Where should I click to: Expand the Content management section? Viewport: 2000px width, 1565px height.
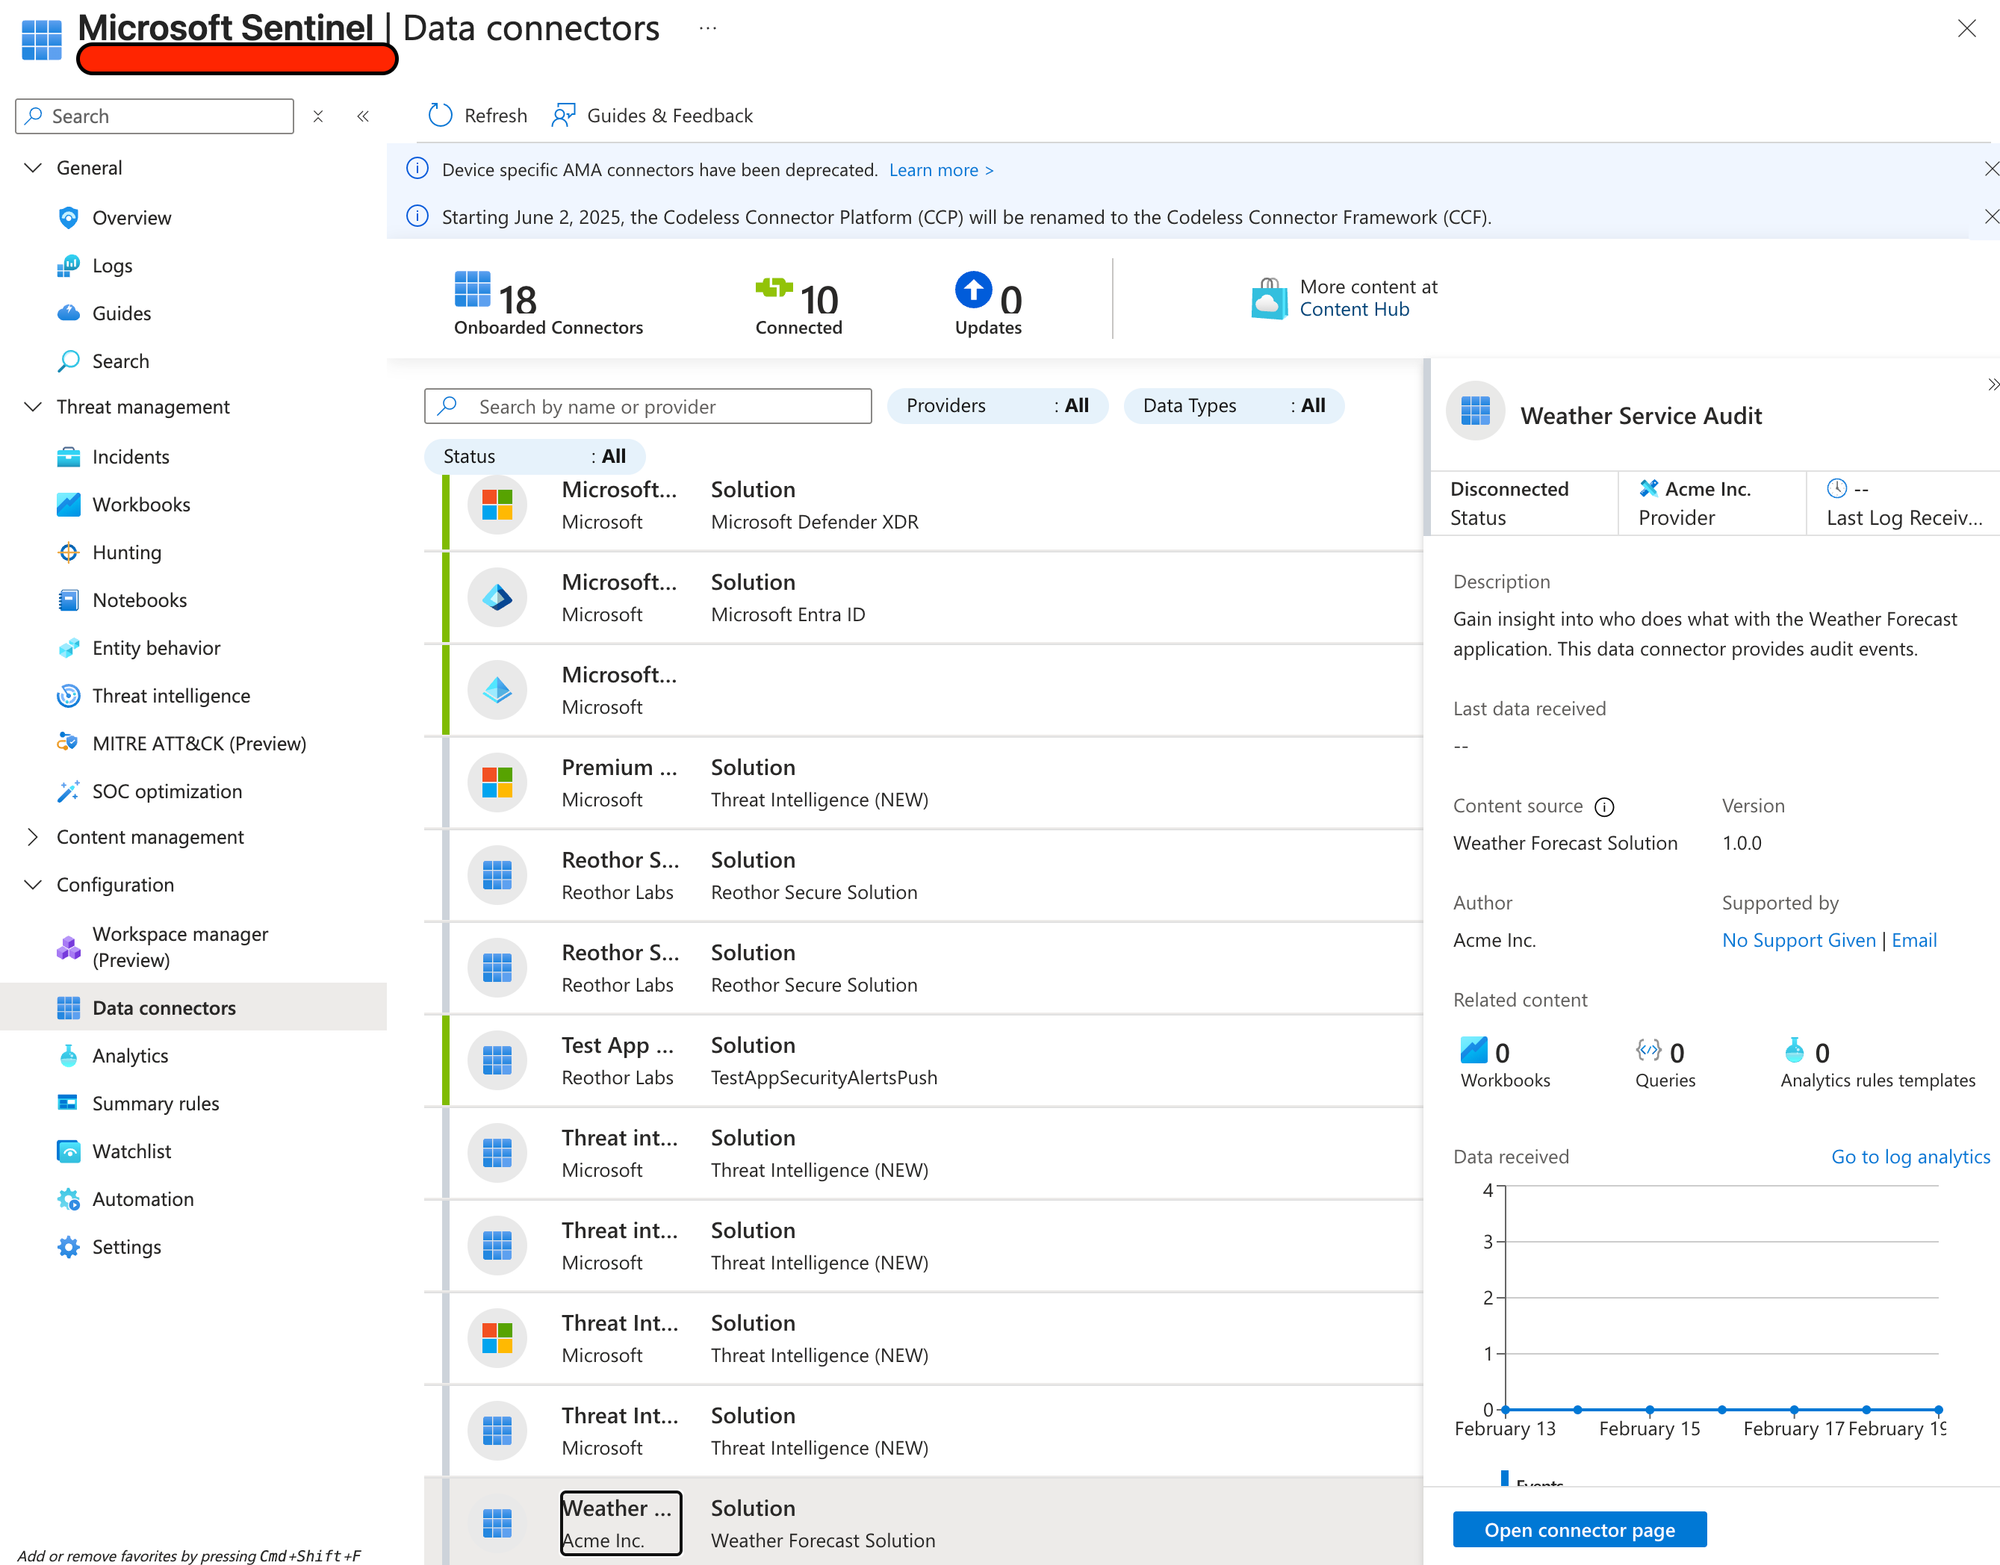pos(33,837)
